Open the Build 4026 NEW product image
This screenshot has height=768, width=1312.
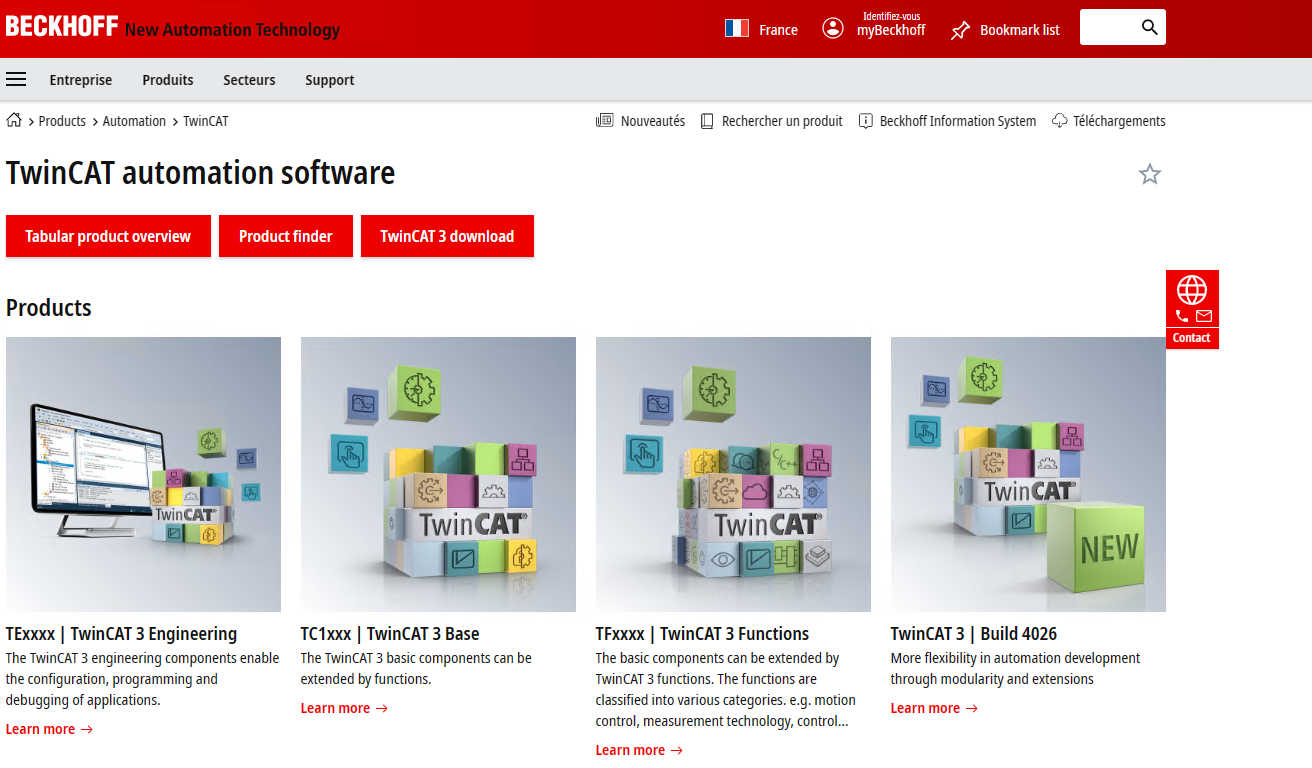(x=1028, y=474)
